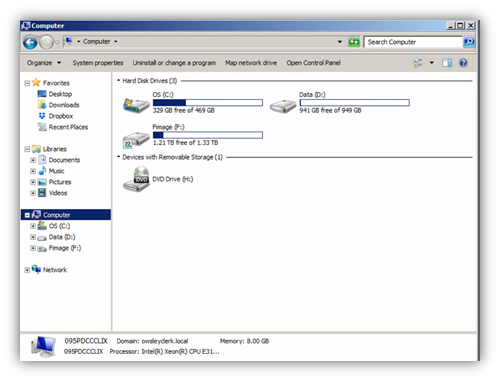Viewport: 500px width, 381px height.
Task: Expand the address bar history dropdown
Action: [x=340, y=42]
